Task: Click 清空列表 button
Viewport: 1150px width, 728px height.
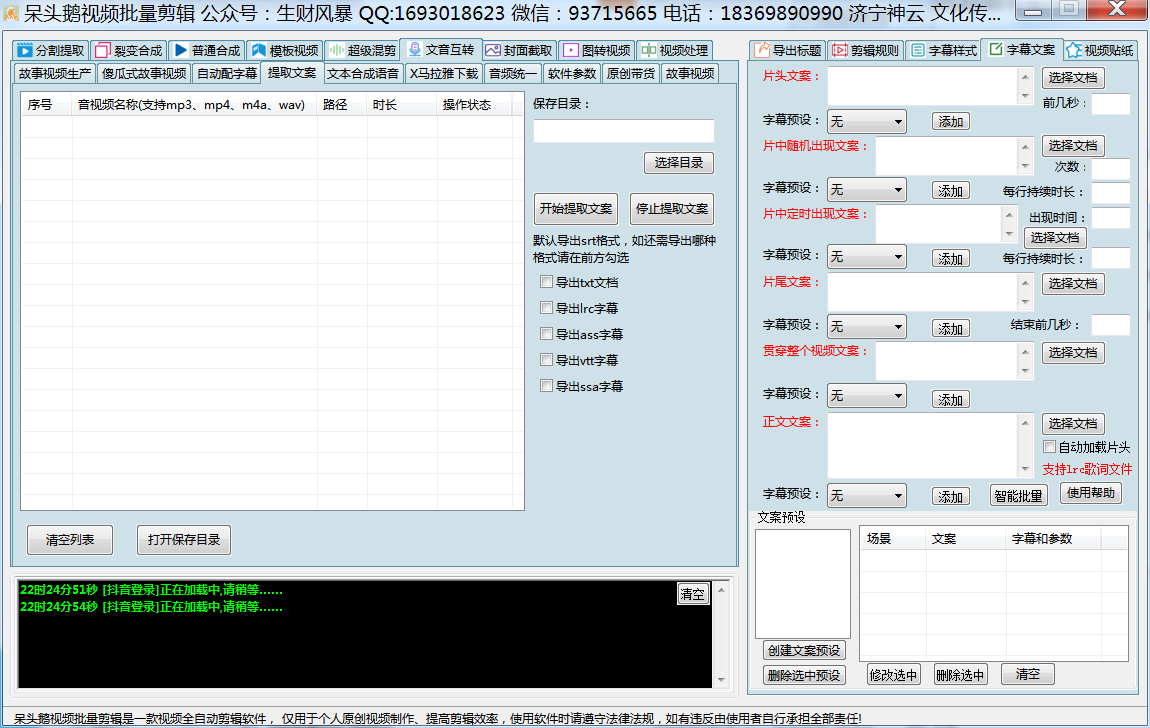Action: 70,540
